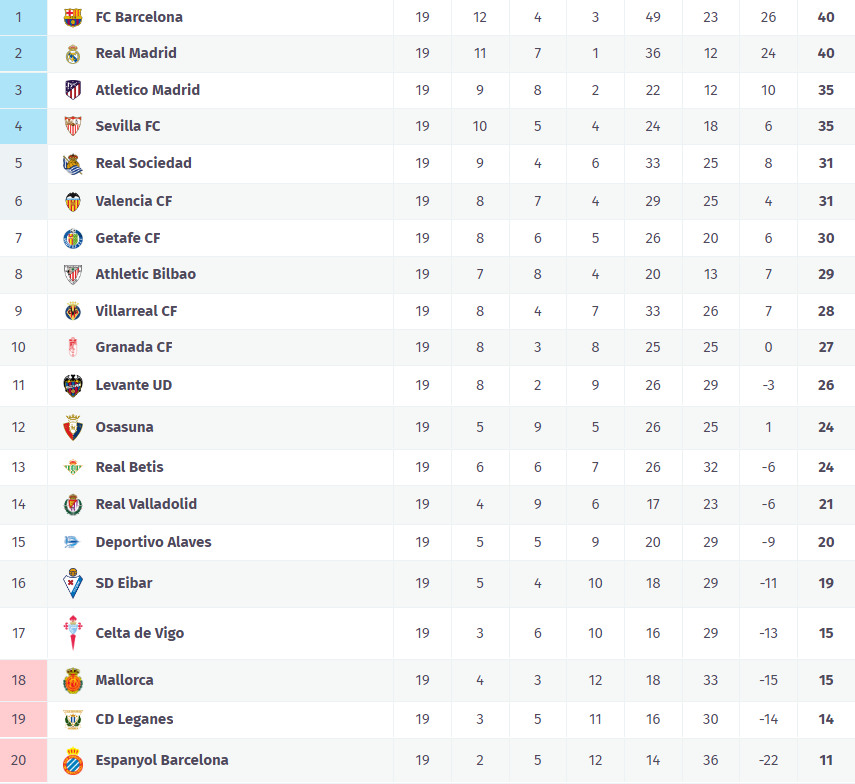Open the Levante UD team link
This screenshot has width=855, height=784.
(133, 385)
